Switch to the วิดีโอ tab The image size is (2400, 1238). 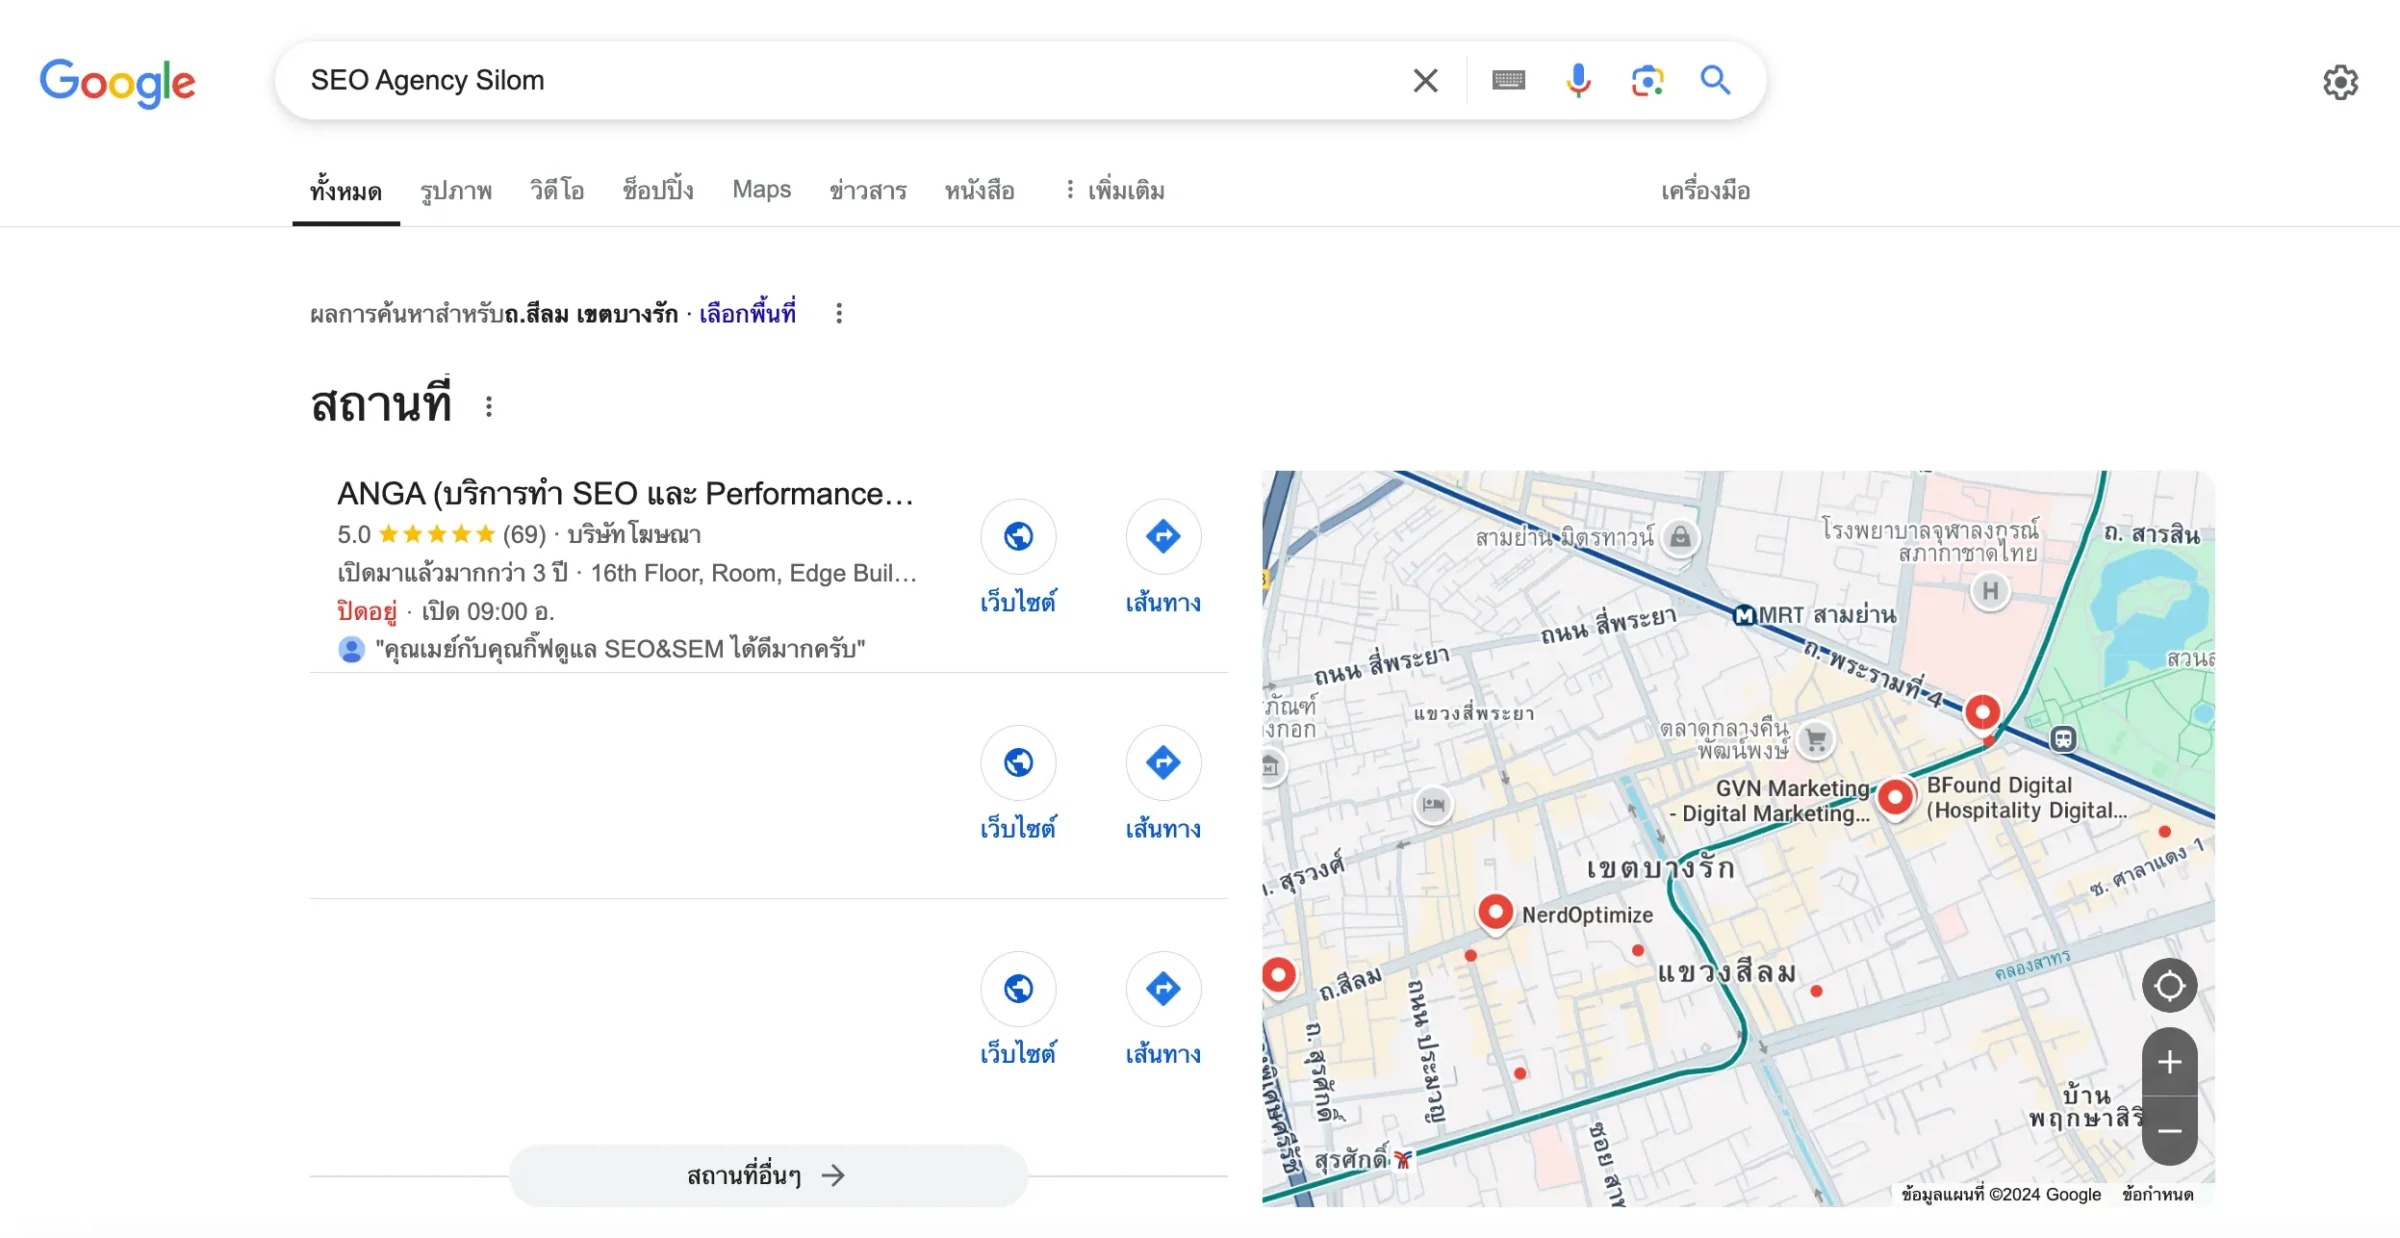tap(557, 190)
